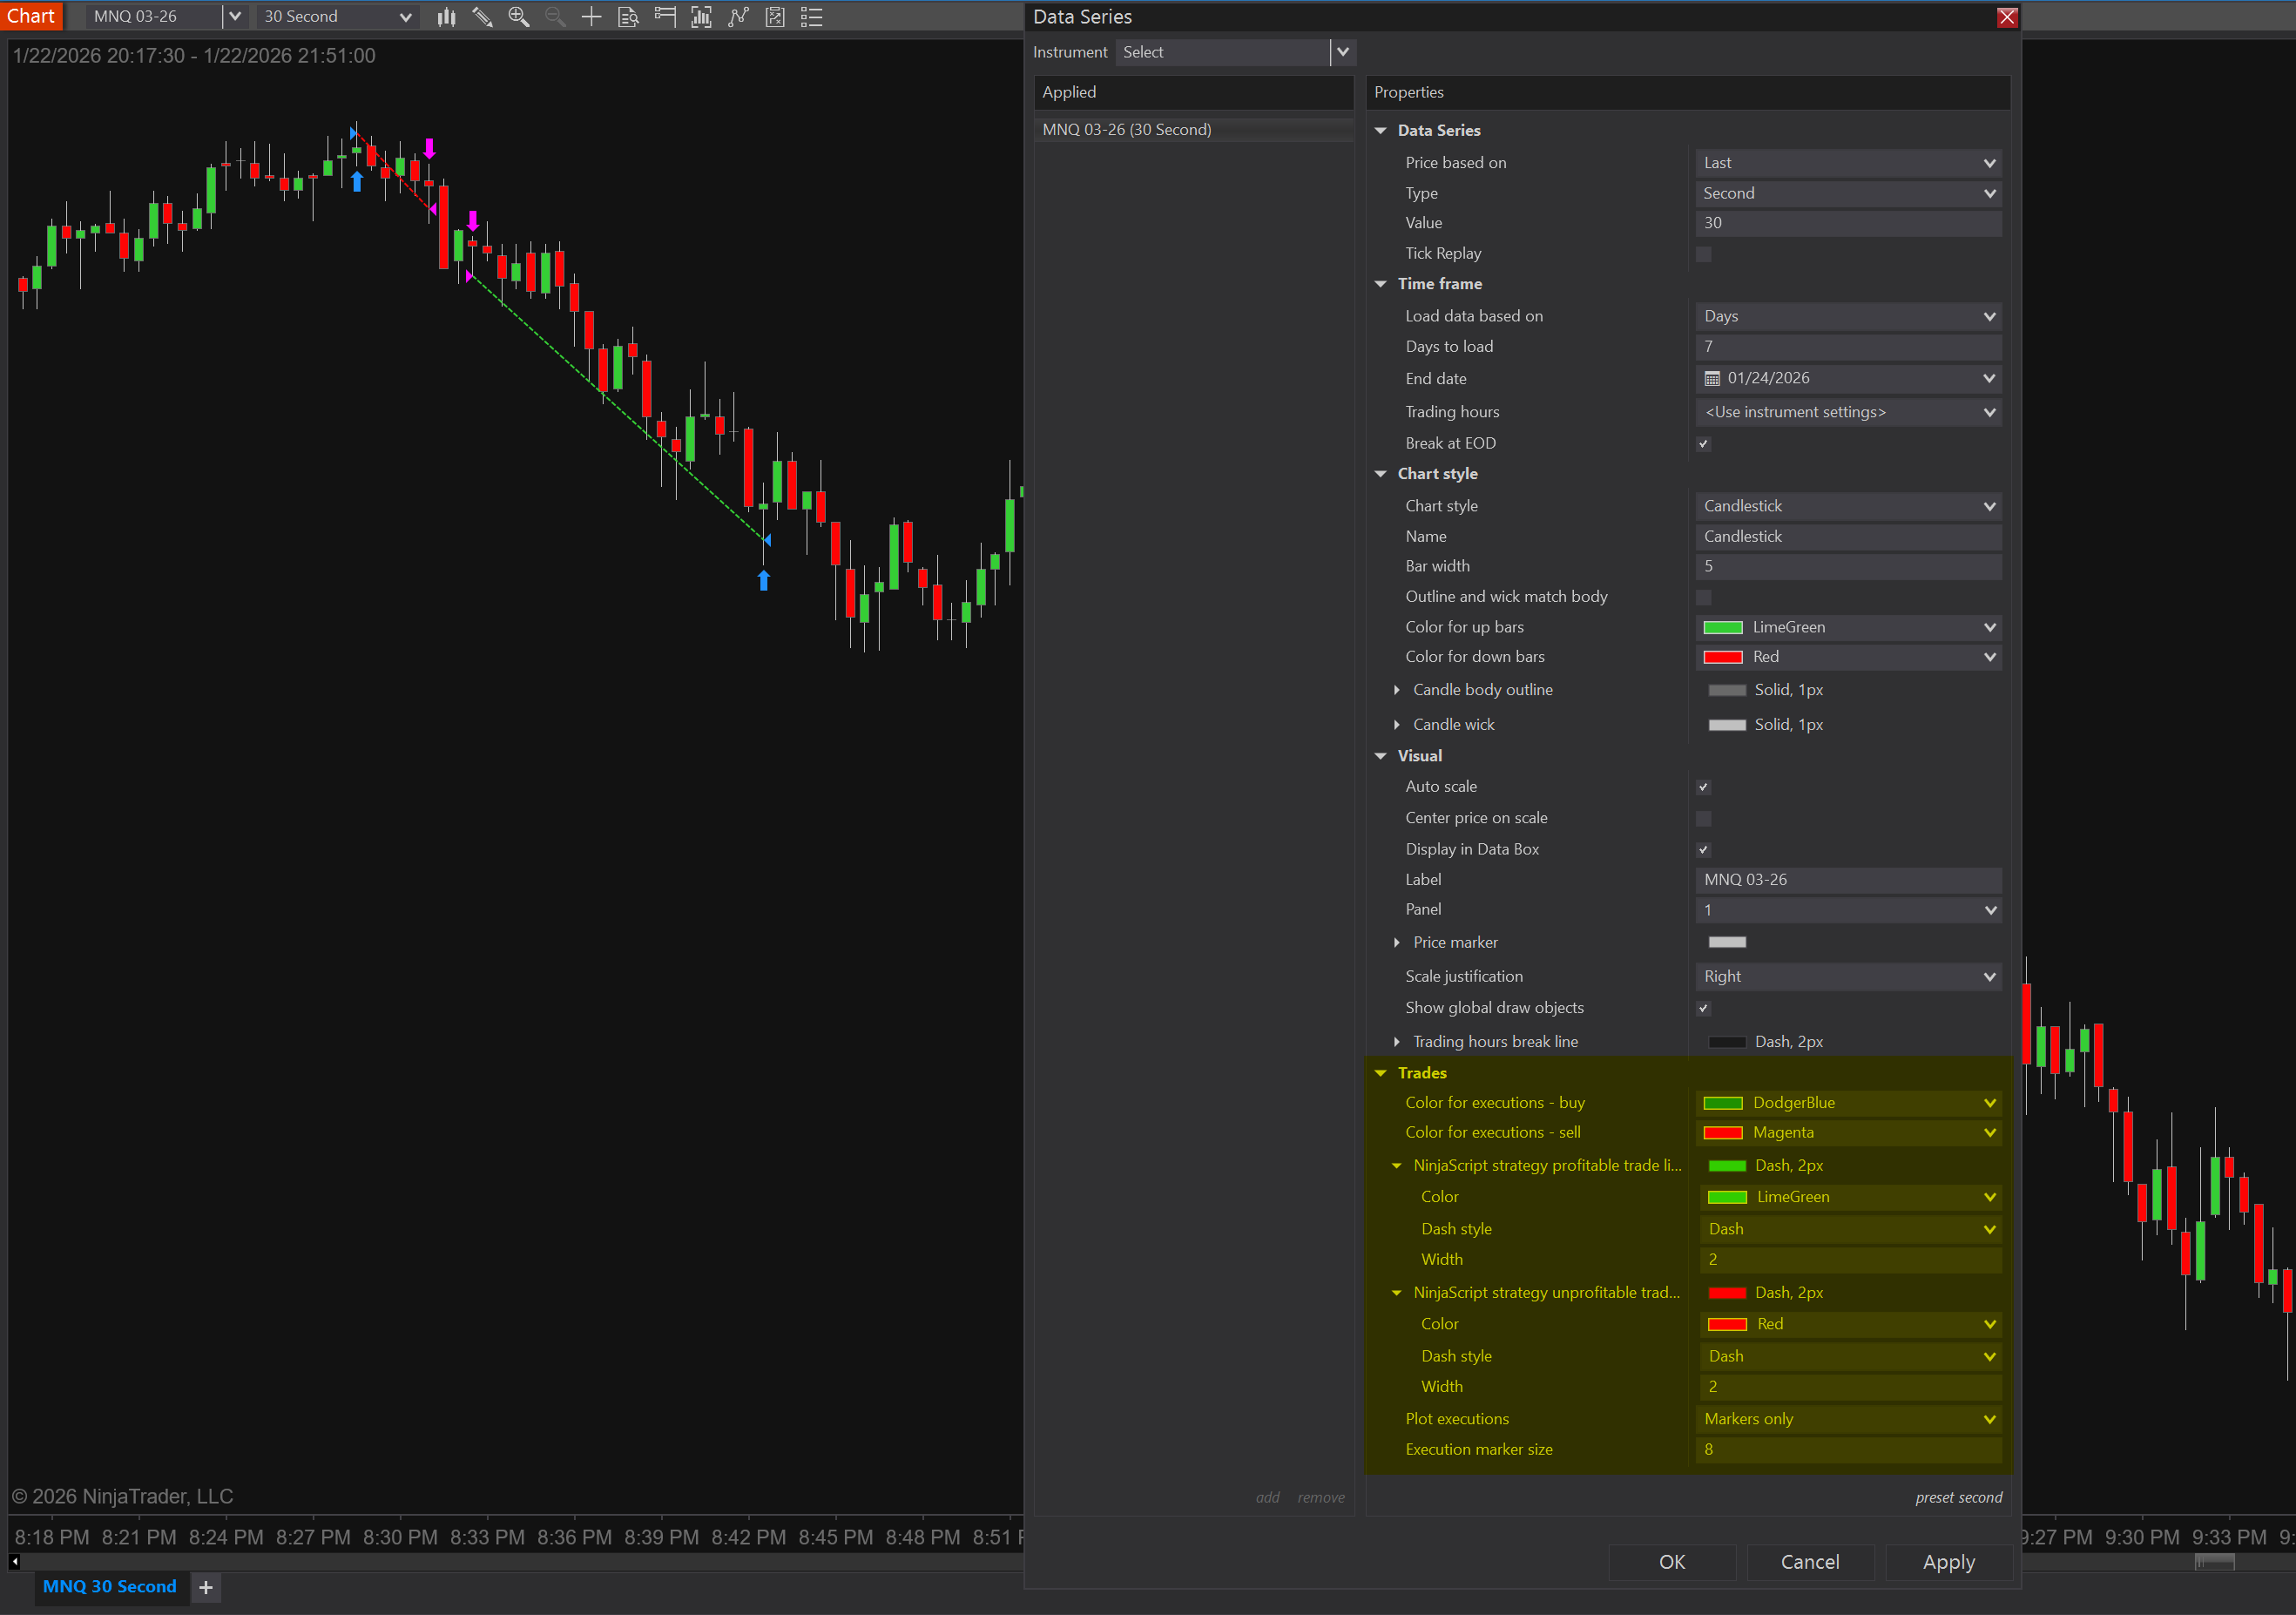The height and width of the screenshot is (1615, 2296).
Task: Open the Chart style Candlestick dropdown
Action: pyautogui.click(x=1849, y=507)
